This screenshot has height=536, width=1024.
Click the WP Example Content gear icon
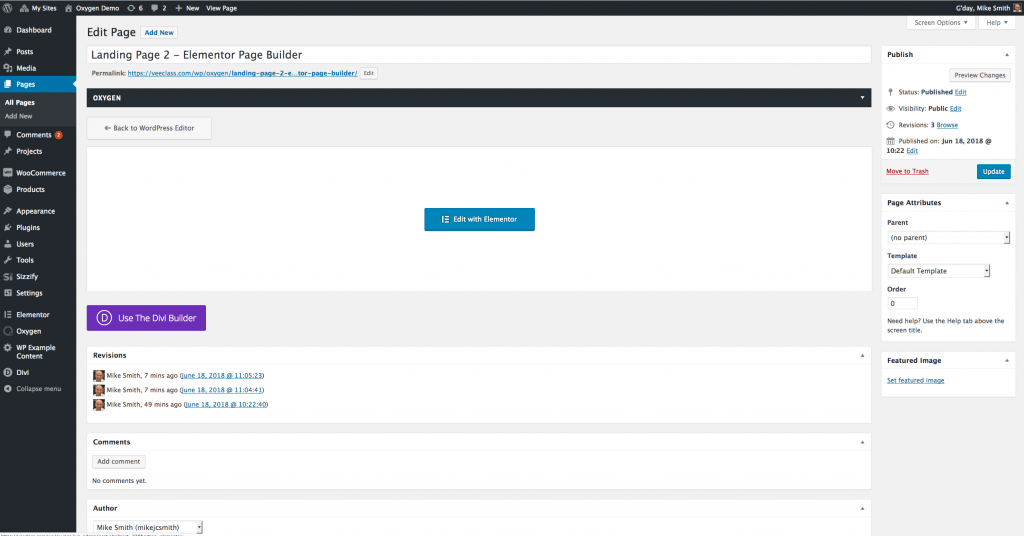(x=8, y=348)
